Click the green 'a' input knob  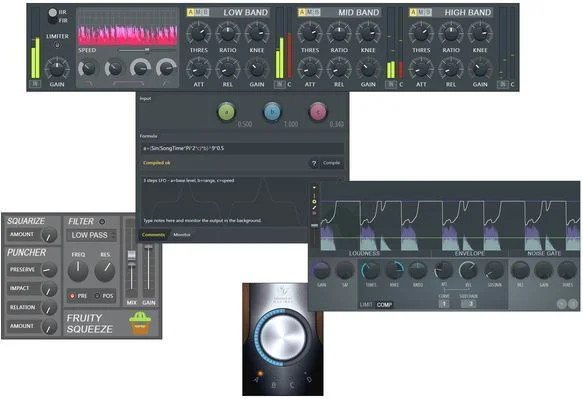(227, 112)
